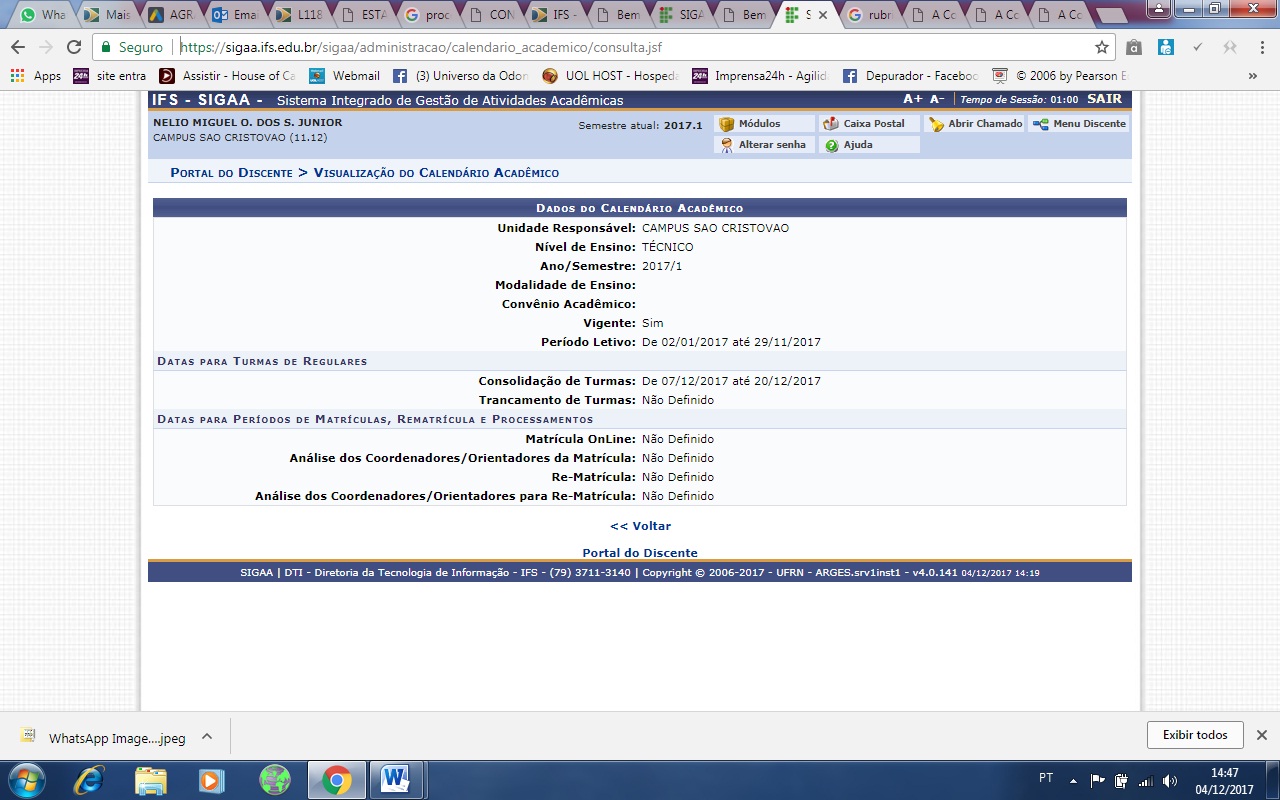Bookmark this page with the star icon

[1101, 47]
